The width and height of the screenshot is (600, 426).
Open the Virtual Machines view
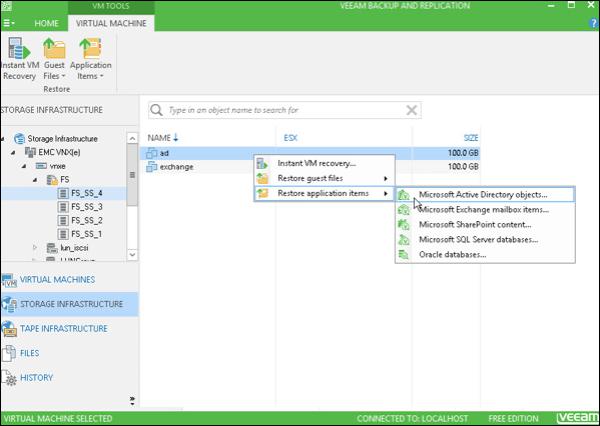[x=69, y=280]
